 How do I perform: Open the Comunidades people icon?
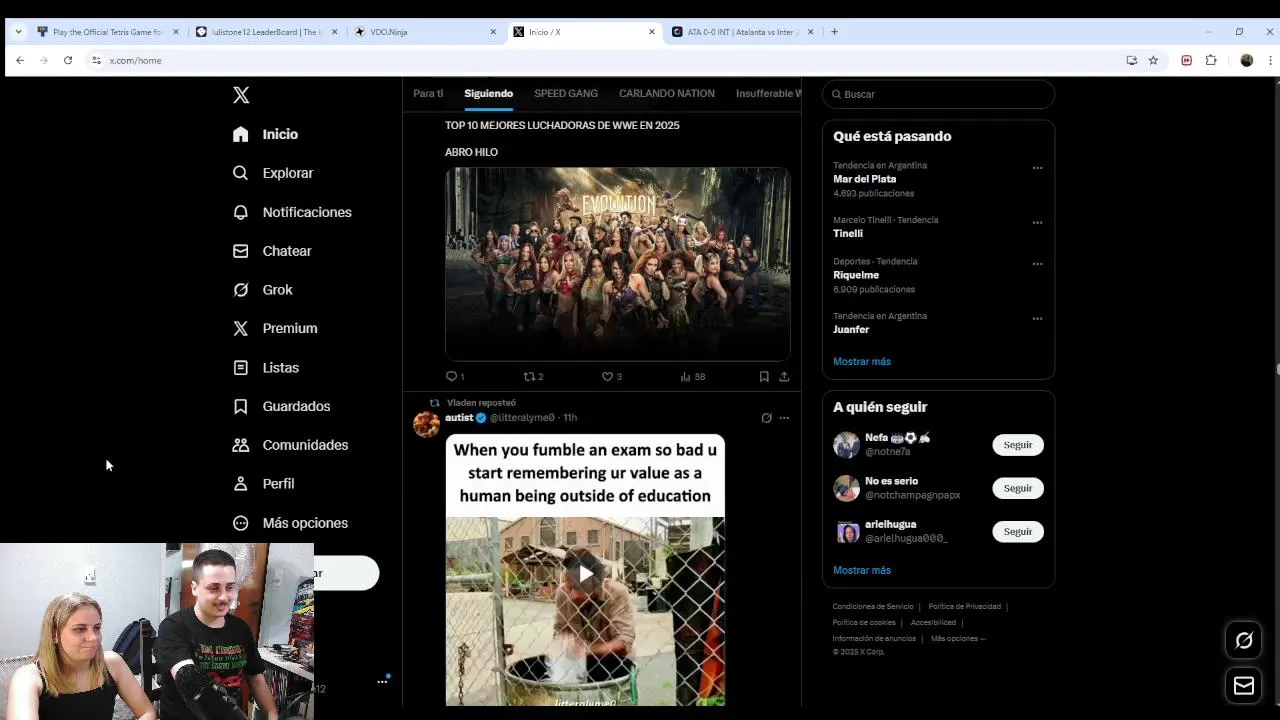240,445
